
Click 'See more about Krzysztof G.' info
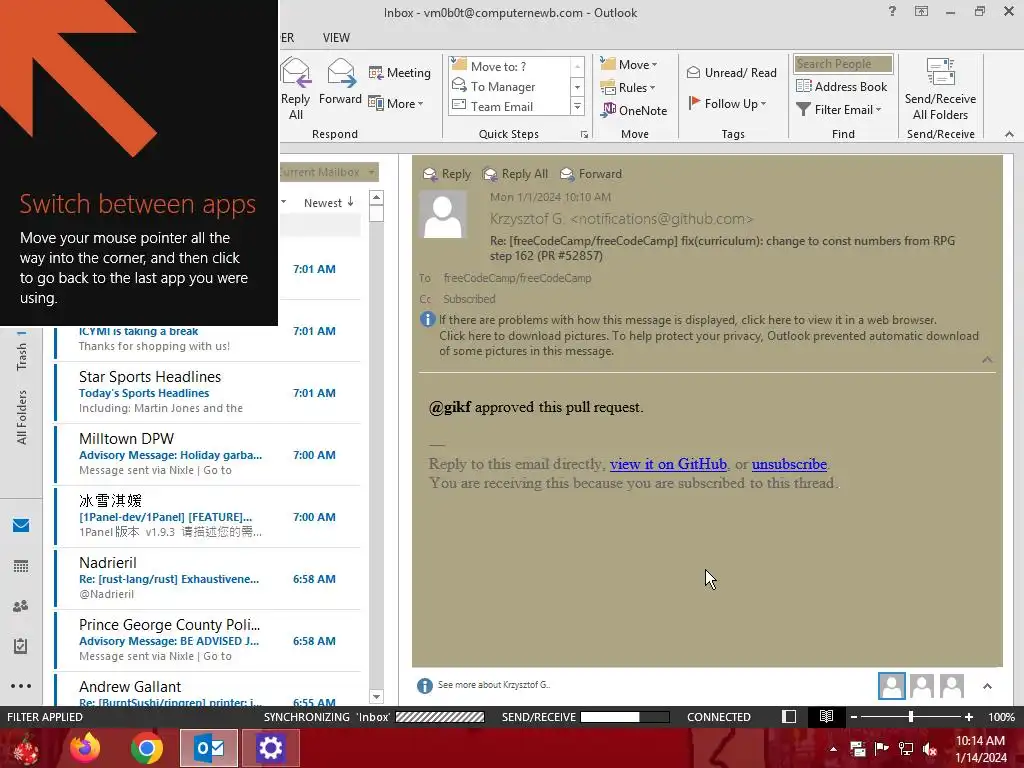click(x=494, y=684)
